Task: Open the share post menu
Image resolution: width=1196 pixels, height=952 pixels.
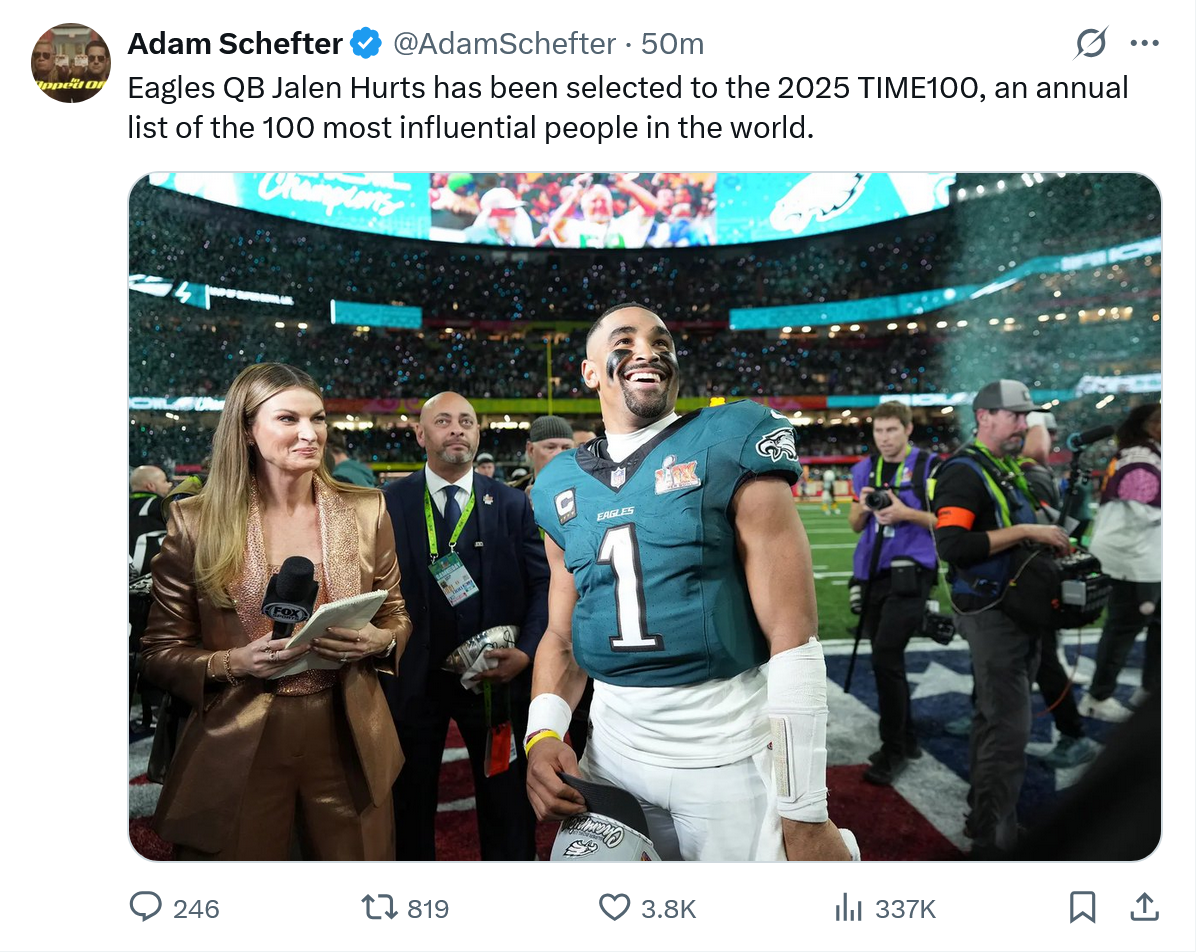Action: 1144,907
